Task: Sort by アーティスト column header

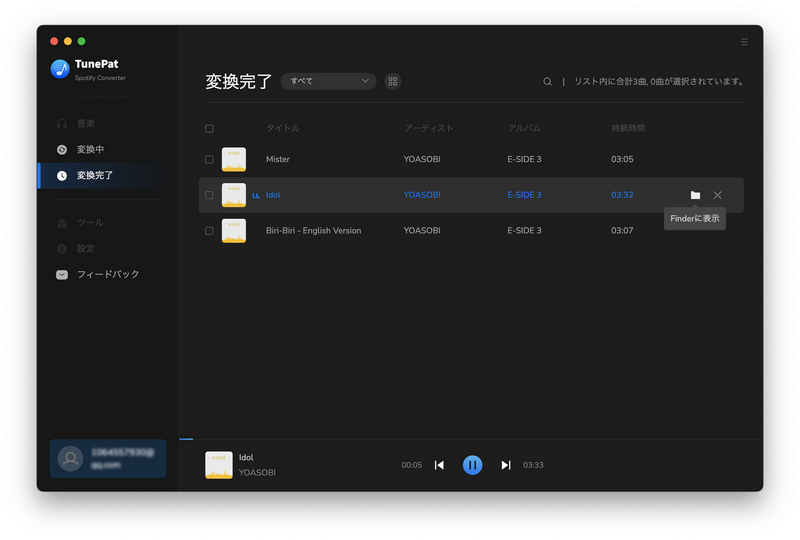Action: [429, 128]
